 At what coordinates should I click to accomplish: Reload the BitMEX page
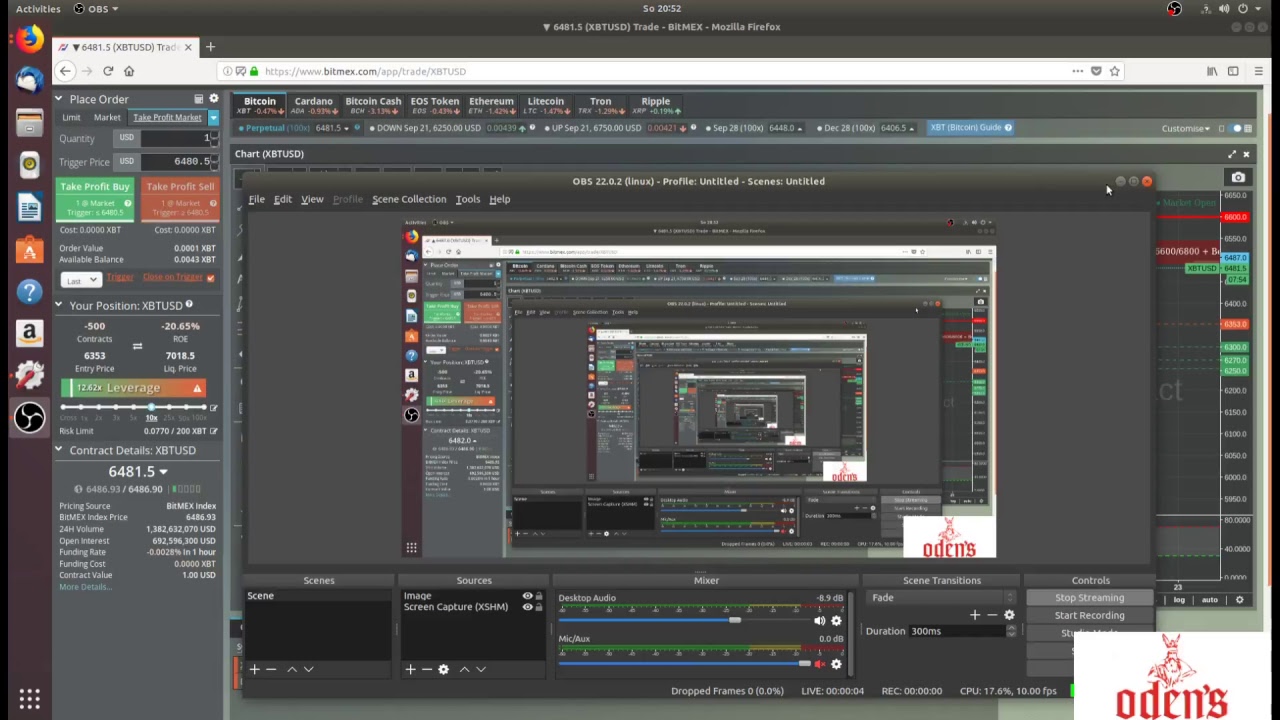tap(108, 71)
